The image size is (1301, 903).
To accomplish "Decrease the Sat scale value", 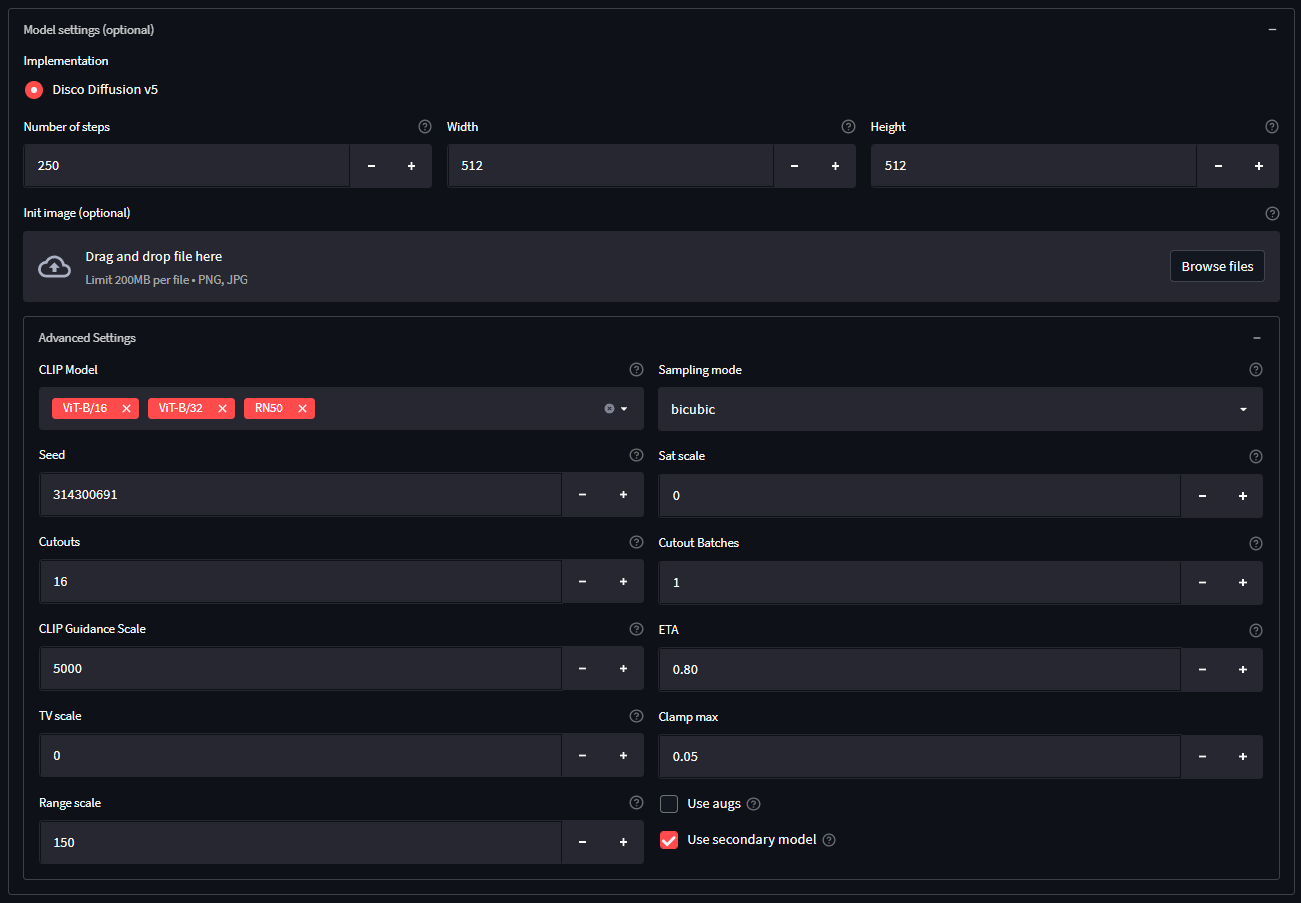I will coord(1202,496).
